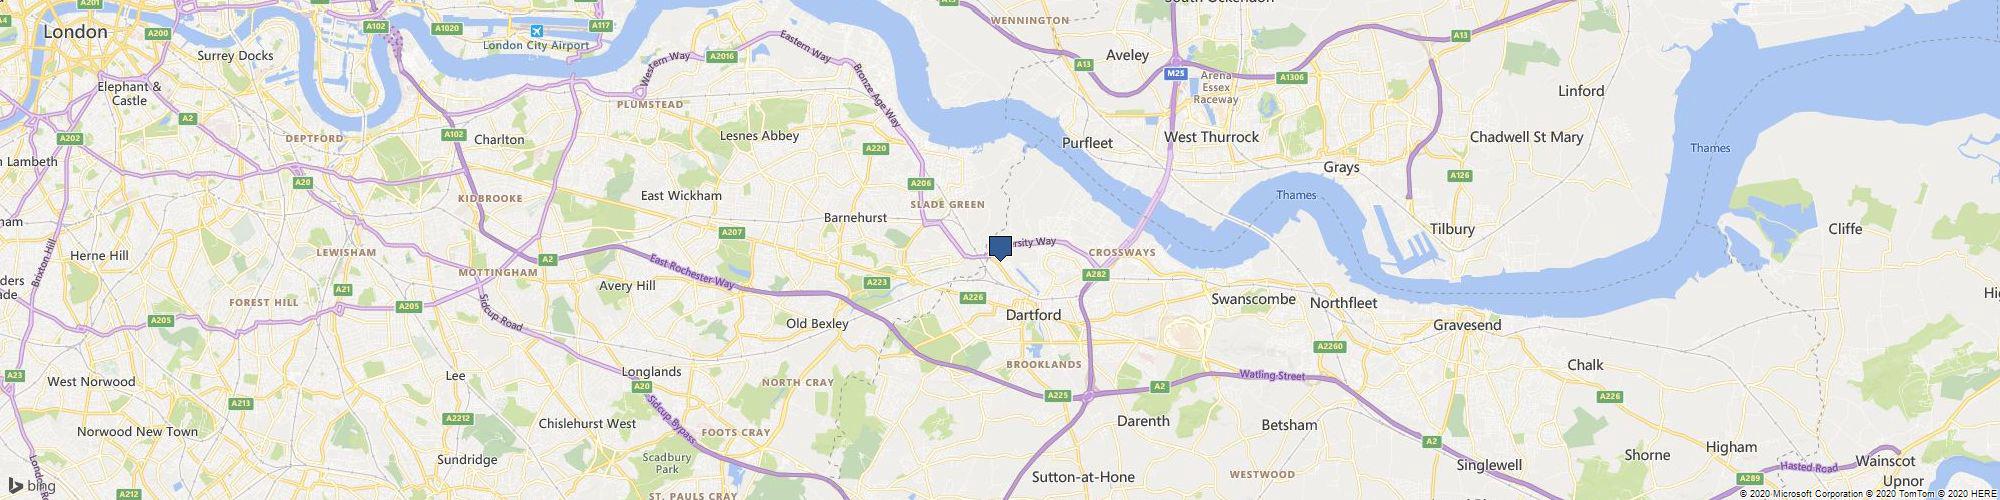The height and width of the screenshot is (500, 2000).
Task: Click the West Thurrock label
Action: (1211, 136)
